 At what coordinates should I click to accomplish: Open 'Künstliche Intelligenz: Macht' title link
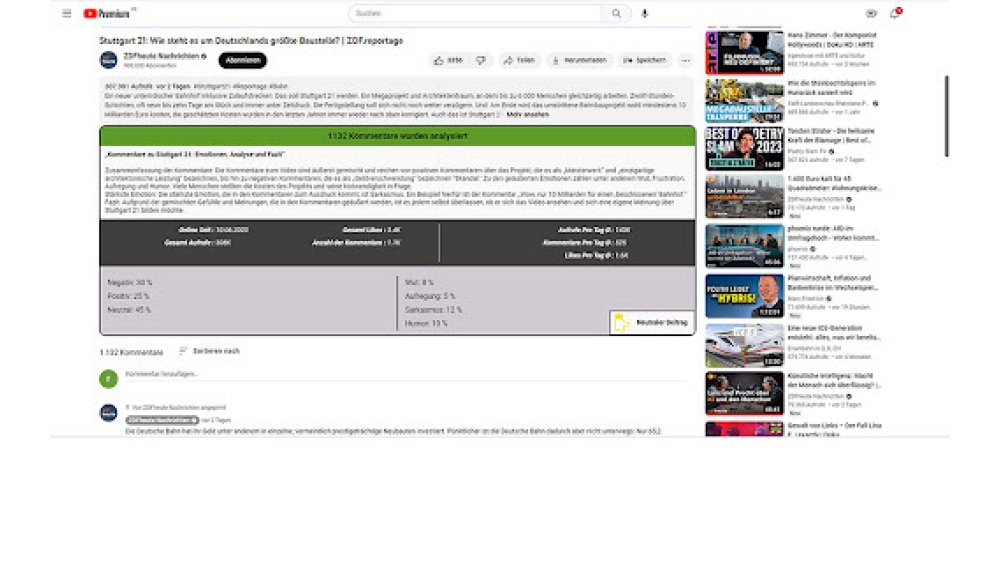pyautogui.click(x=834, y=380)
